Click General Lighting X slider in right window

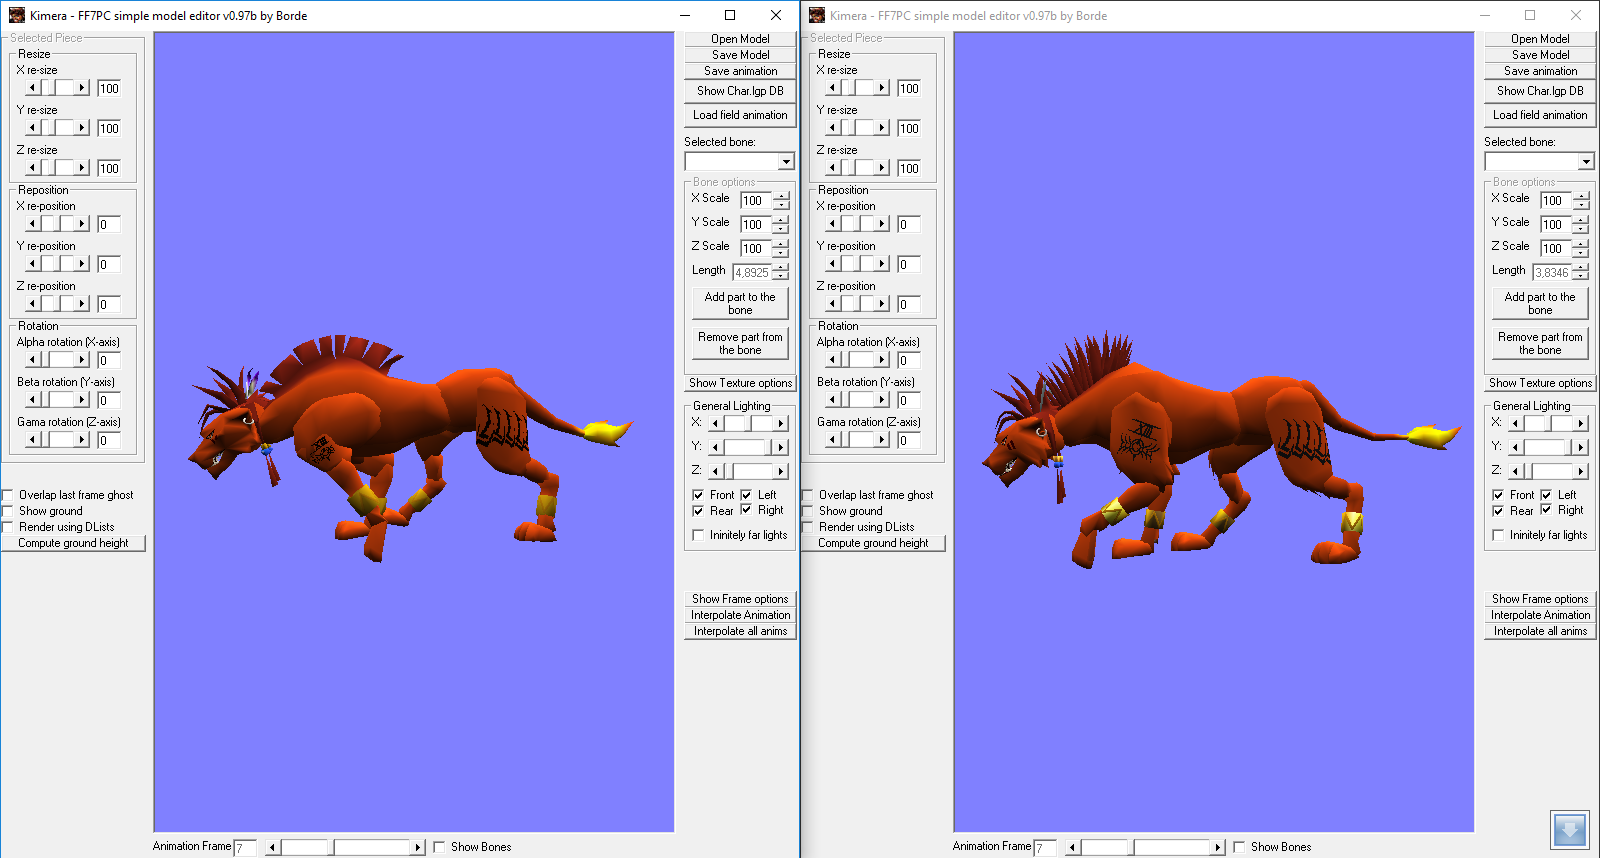(x=1548, y=423)
